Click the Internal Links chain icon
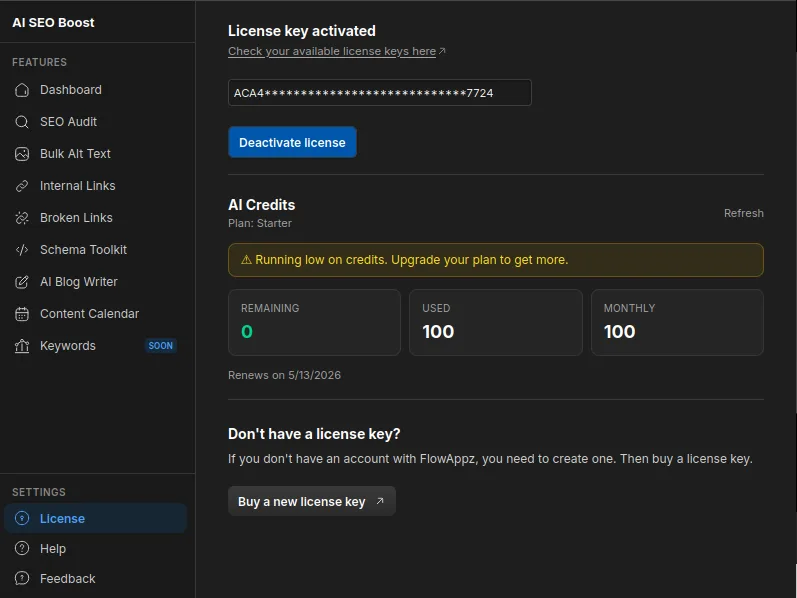The width and height of the screenshot is (797, 598). [22, 186]
